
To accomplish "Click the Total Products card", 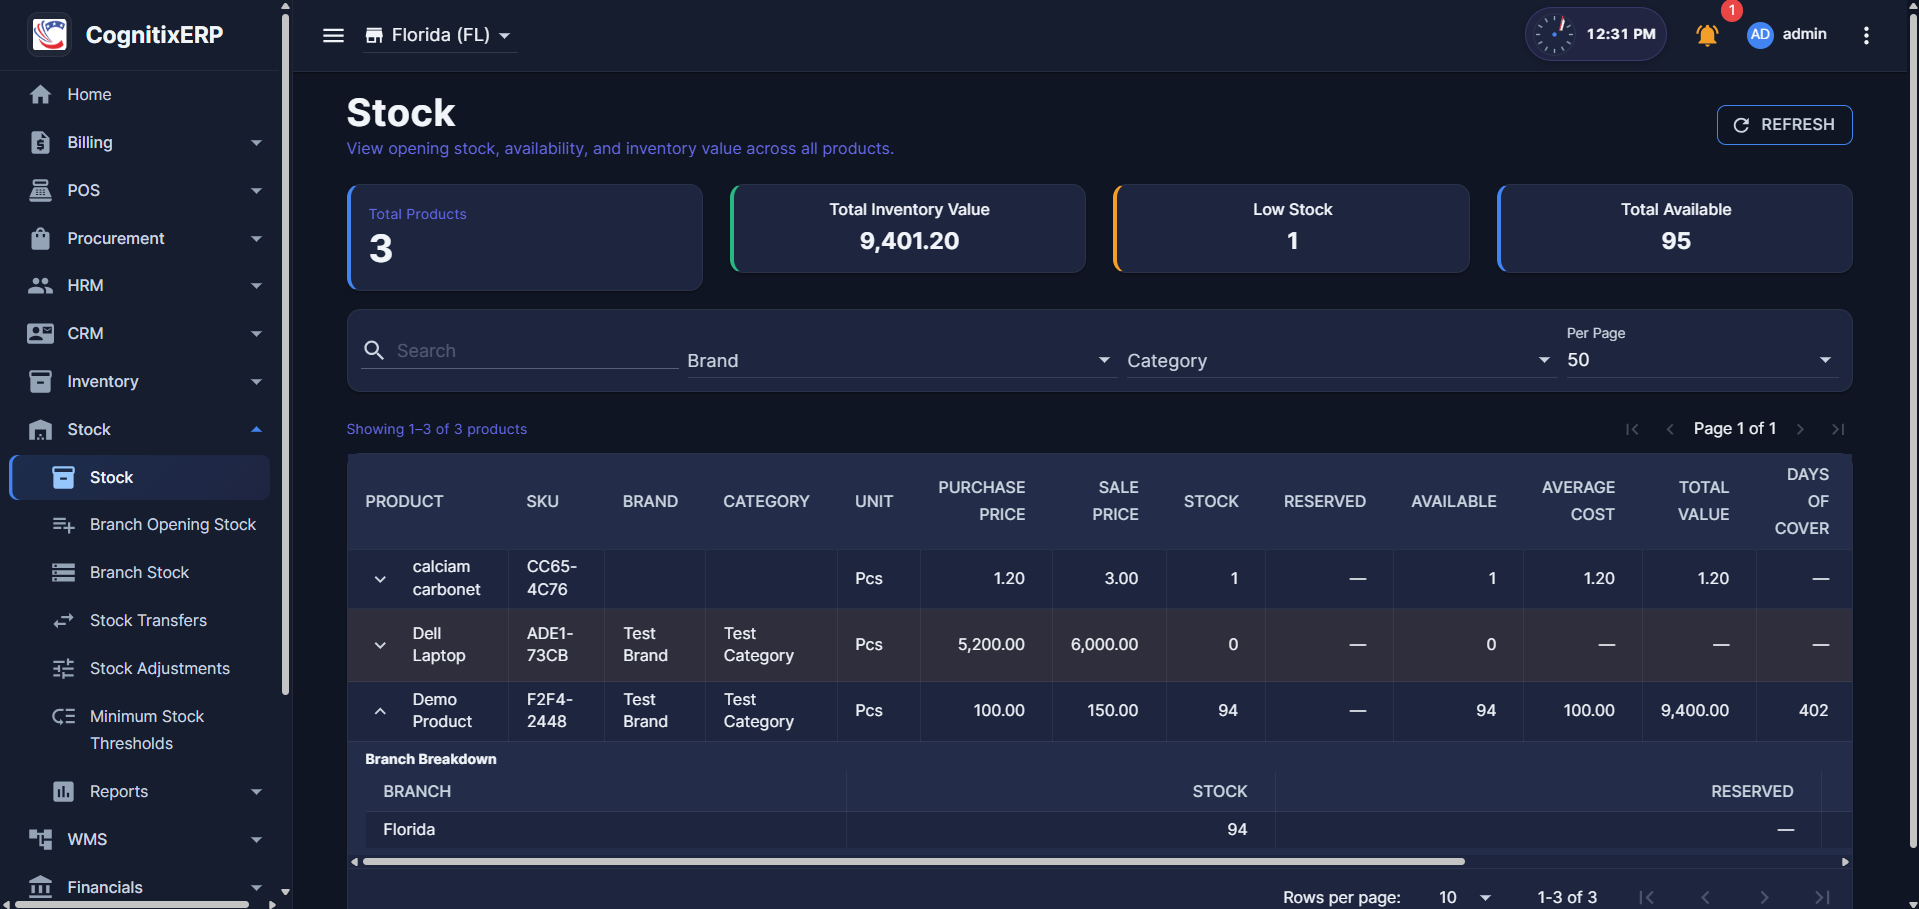I will [x=525, y=237].
